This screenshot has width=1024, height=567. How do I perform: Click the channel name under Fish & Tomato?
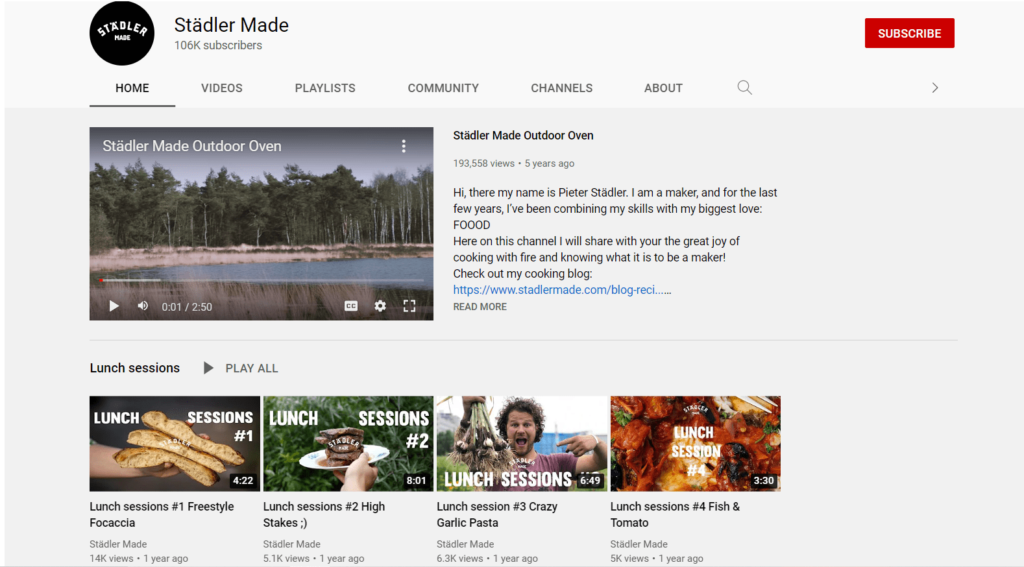[x=639, y=543]
